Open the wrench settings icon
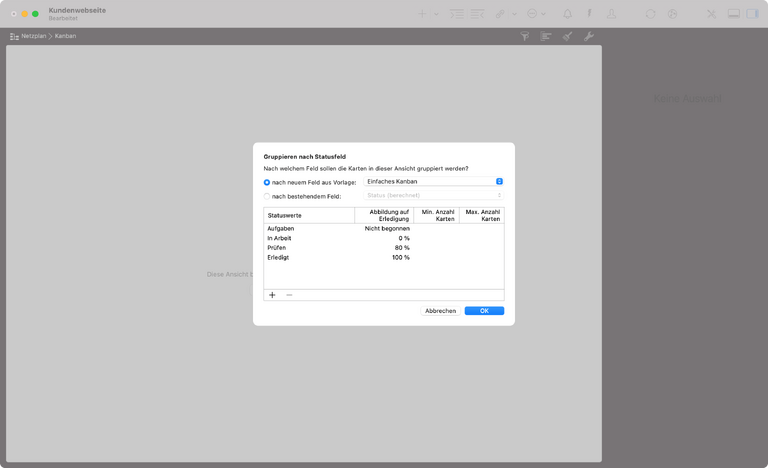 588,36
